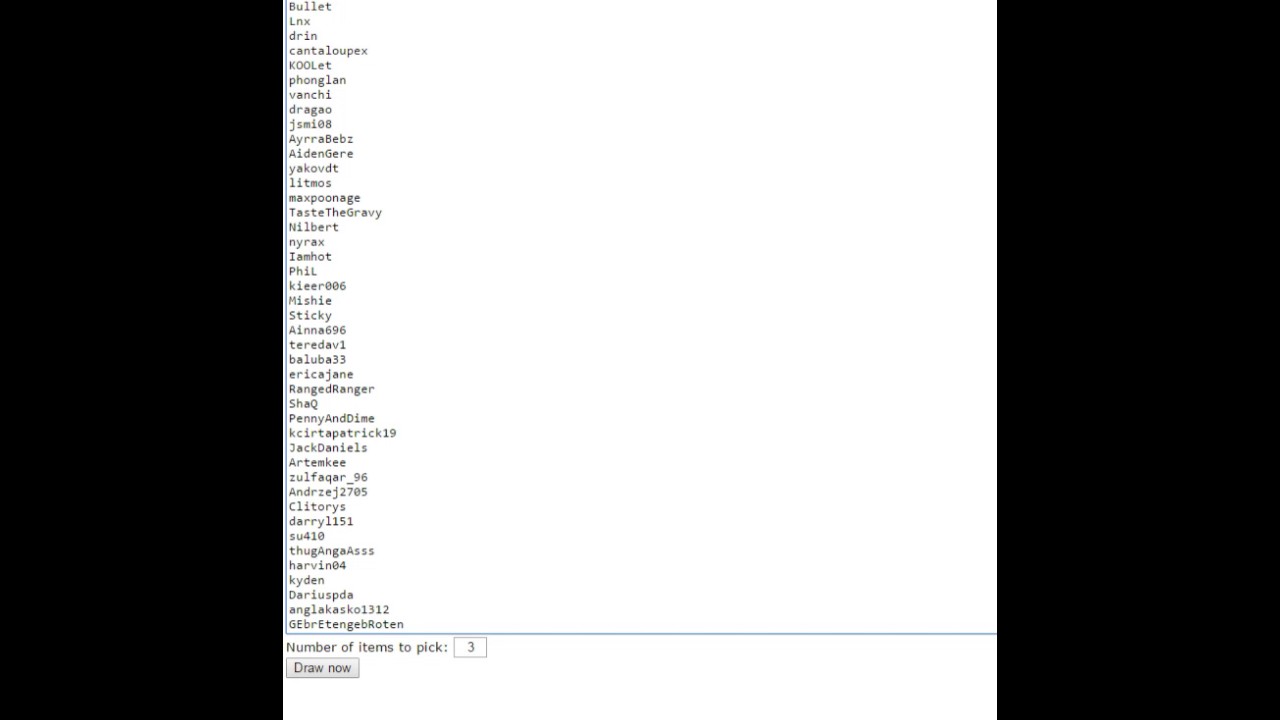Select the entry teredav1
1280x720 pixels.
(317, 344)
